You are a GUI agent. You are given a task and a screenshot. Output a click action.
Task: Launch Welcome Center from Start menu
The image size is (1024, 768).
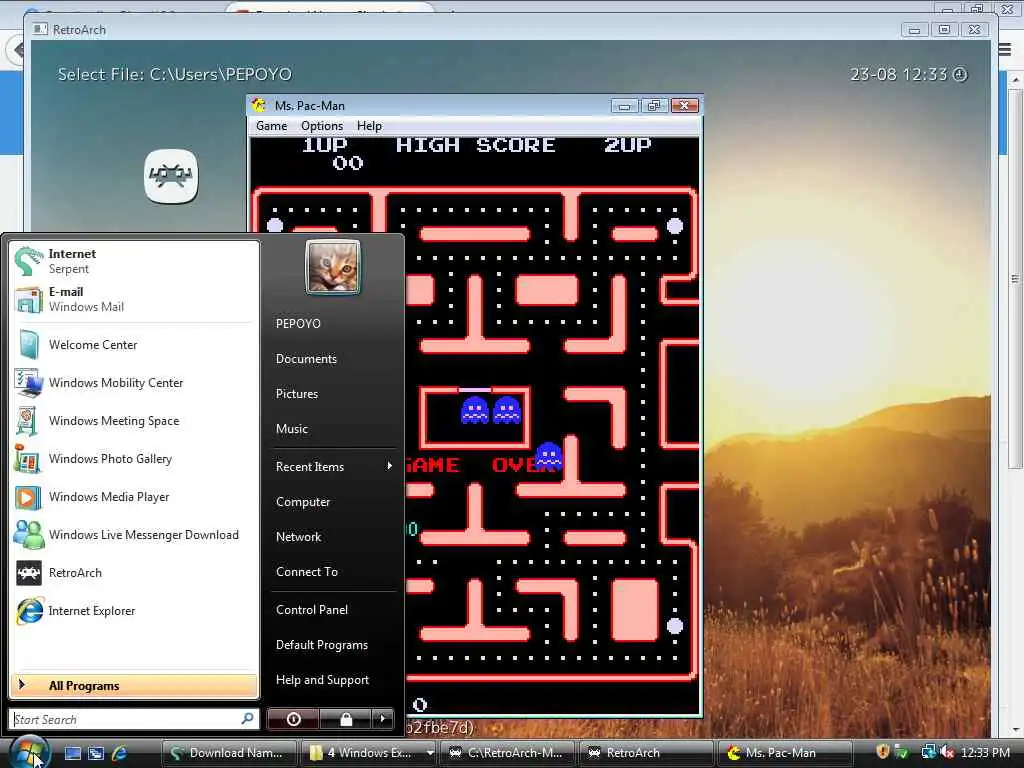tap(134, 345)
